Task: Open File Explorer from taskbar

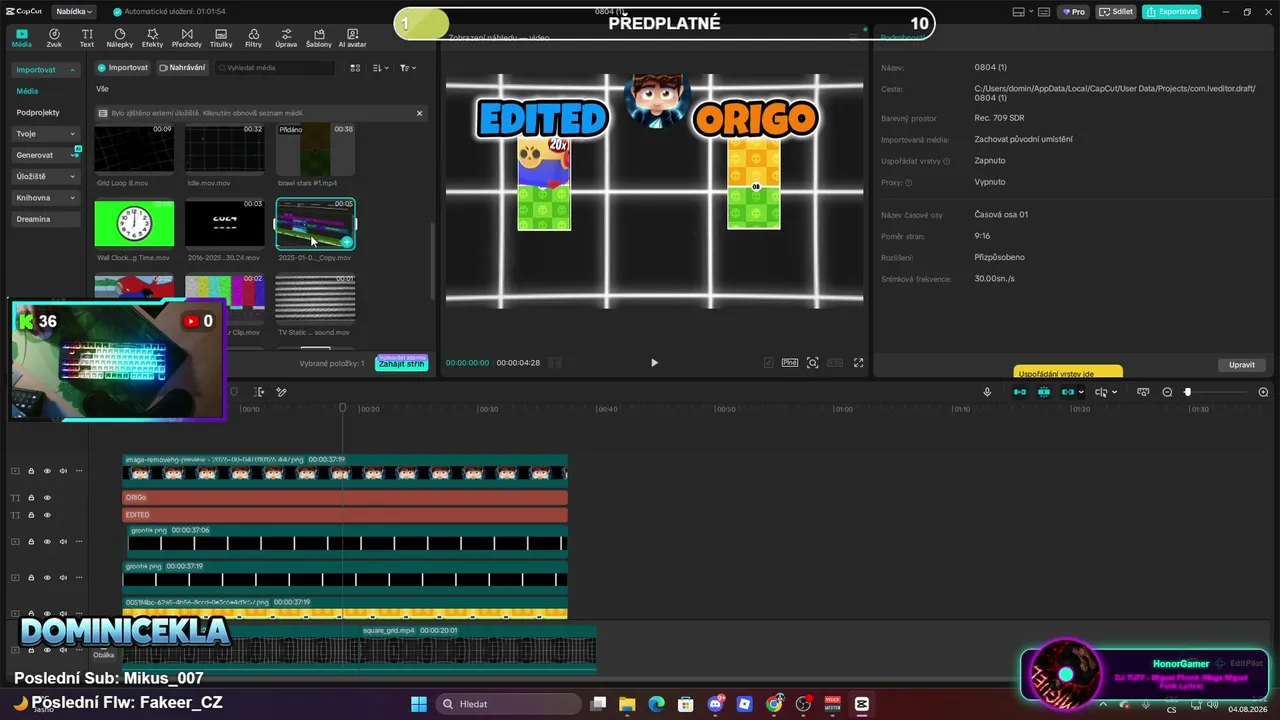Action: (x=627, y=704)
